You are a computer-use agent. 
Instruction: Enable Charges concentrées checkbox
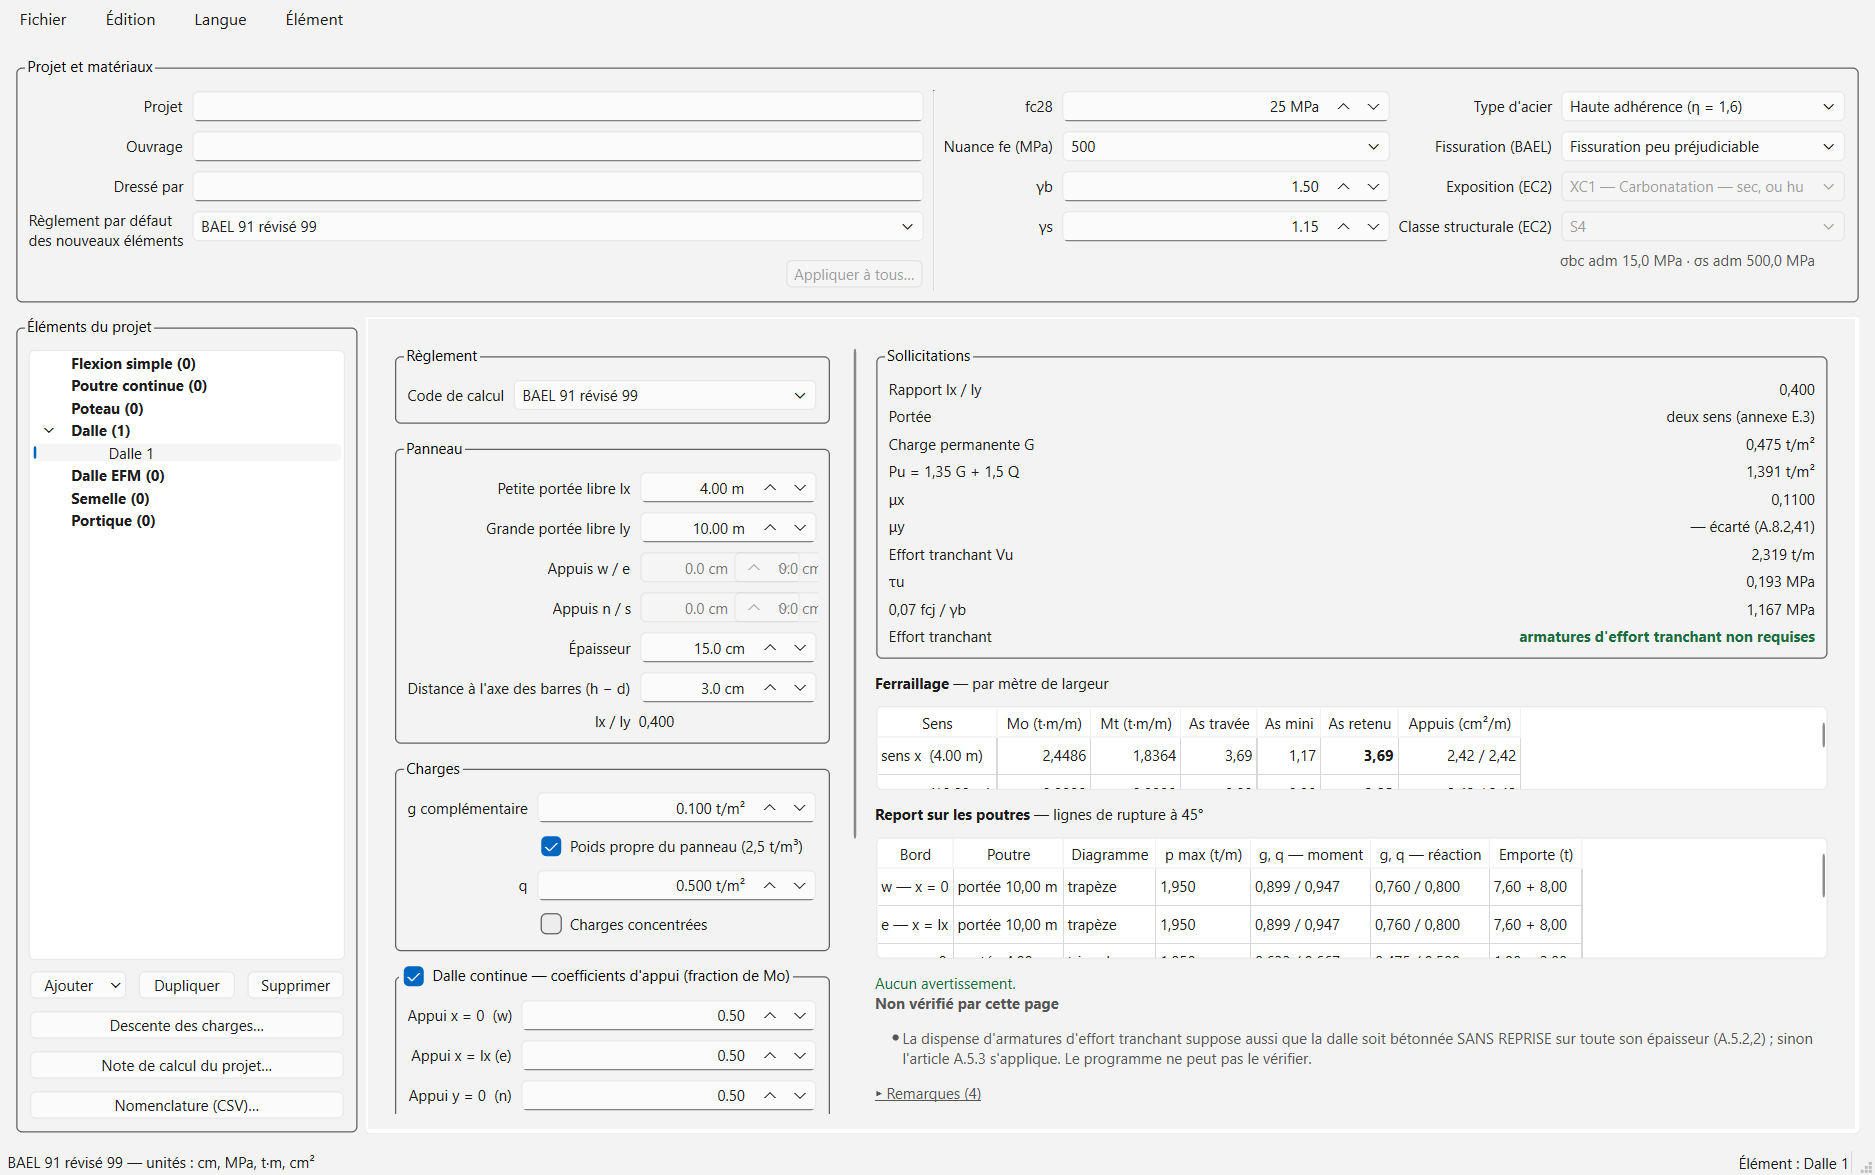pos(551,925)
